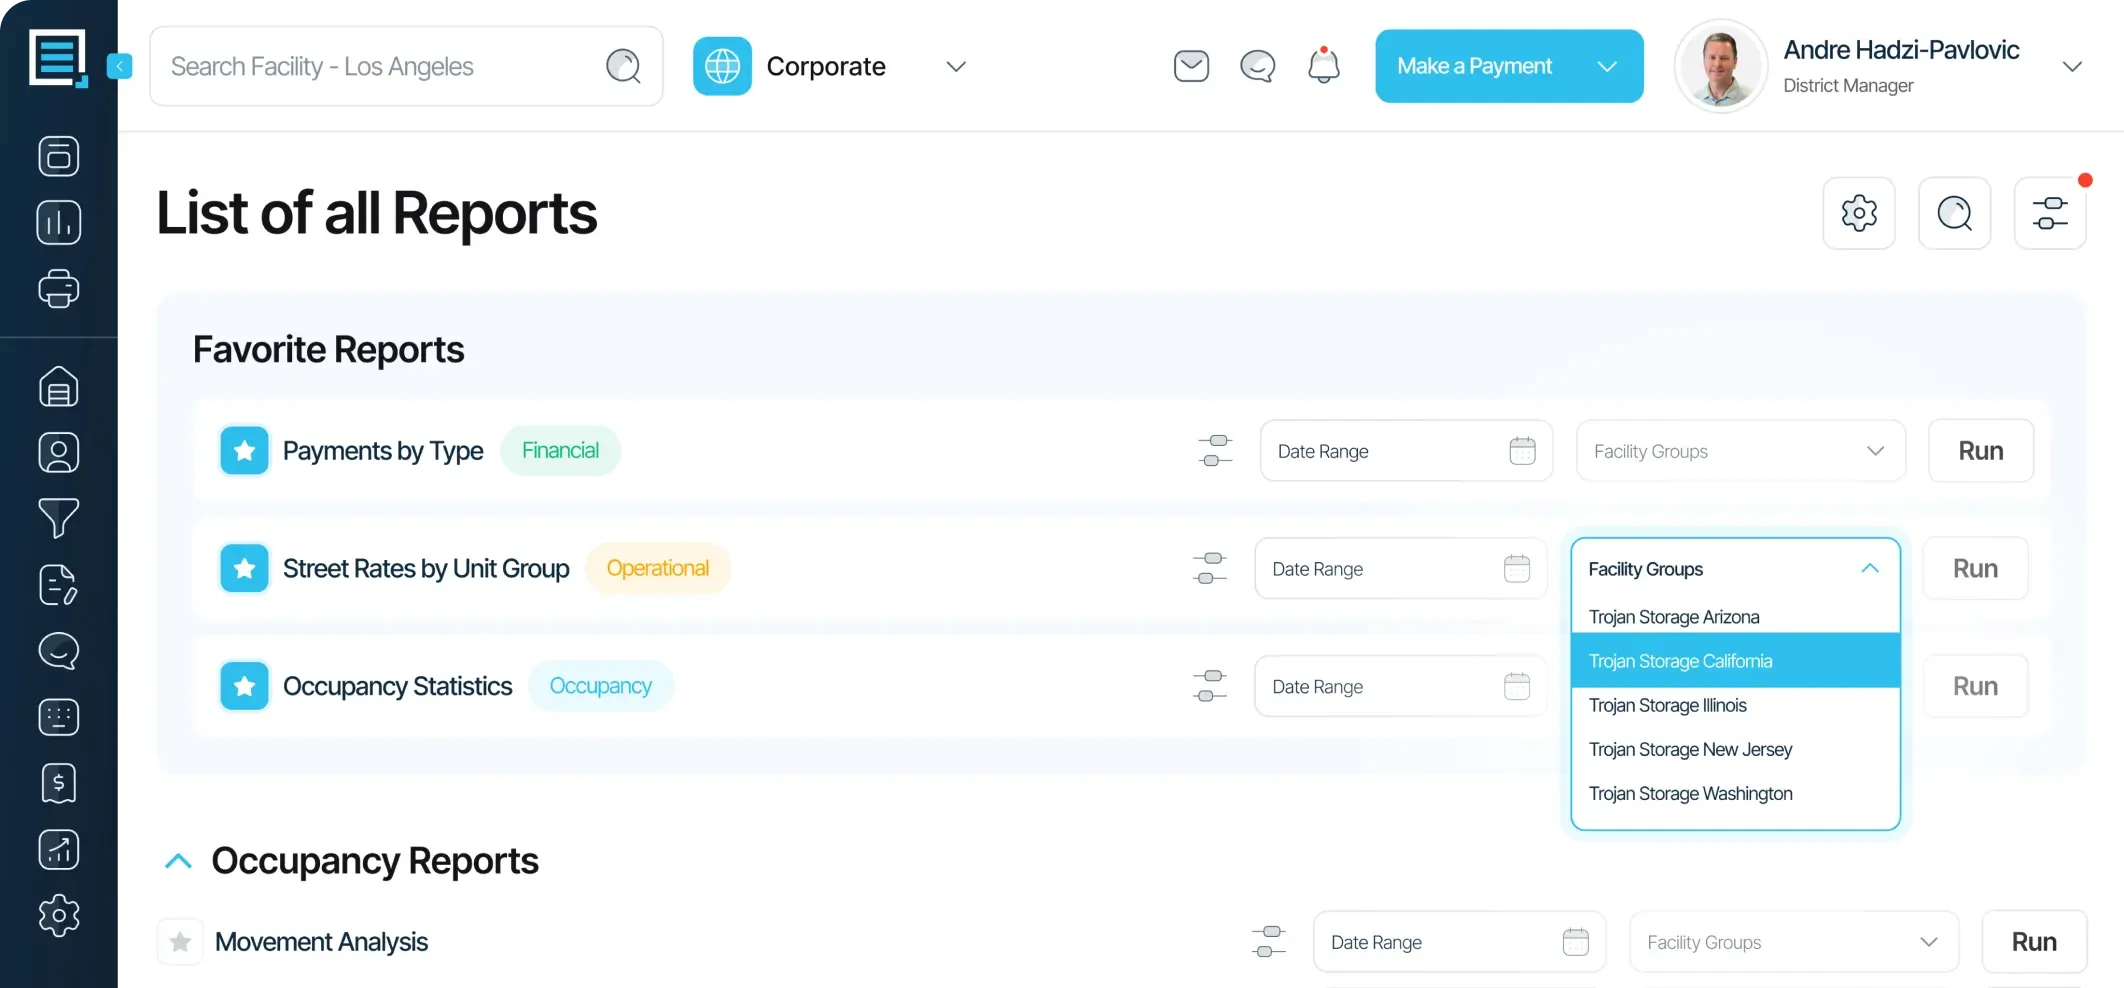Open the document edit icon in sidebar

click(59, 585)
